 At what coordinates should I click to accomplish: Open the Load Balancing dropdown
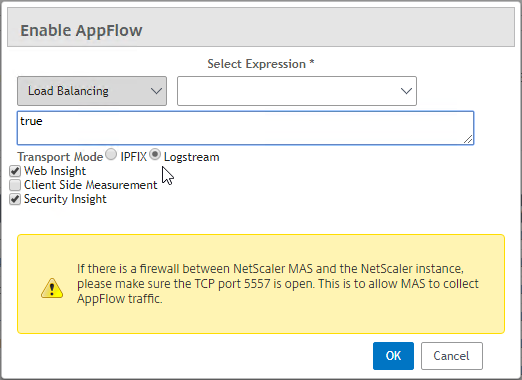92,91
